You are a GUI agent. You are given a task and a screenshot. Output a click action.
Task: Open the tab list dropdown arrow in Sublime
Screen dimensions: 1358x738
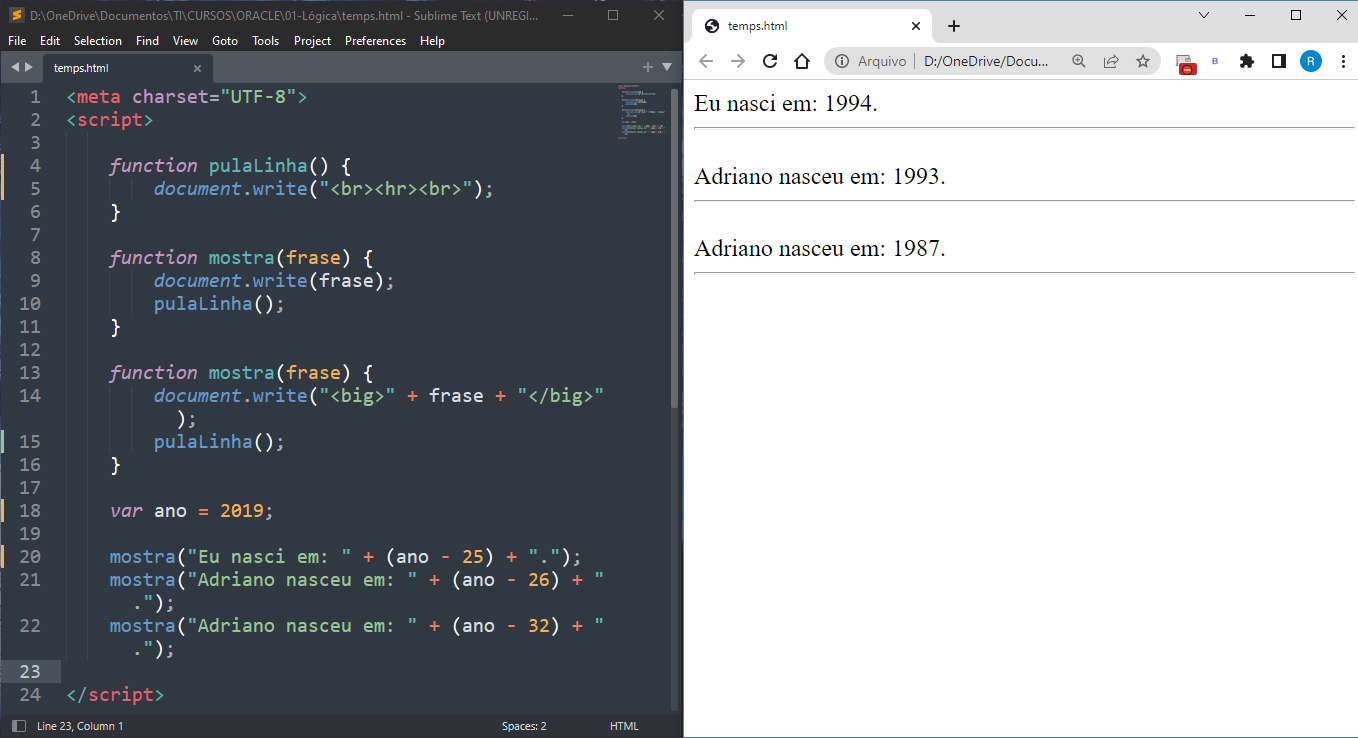coord(667,67)
